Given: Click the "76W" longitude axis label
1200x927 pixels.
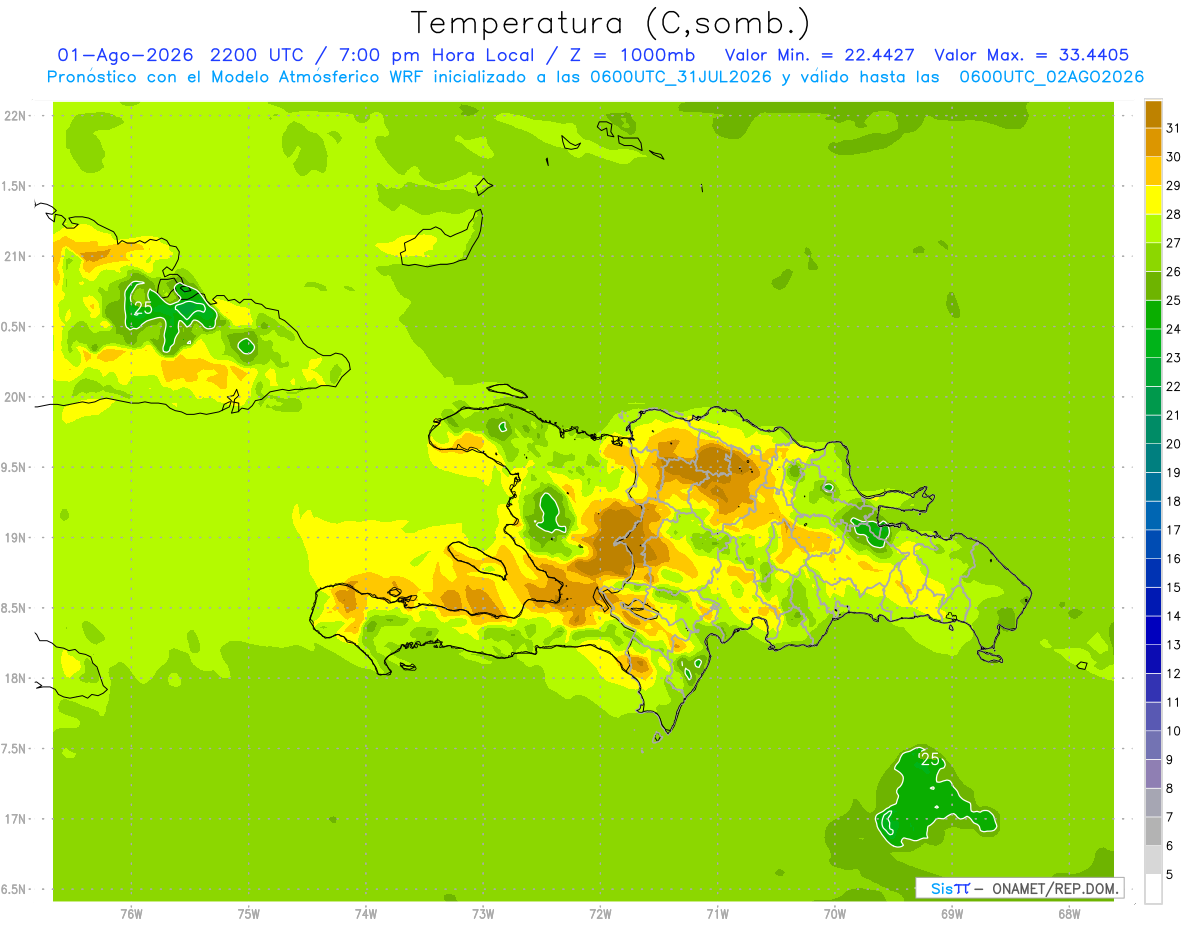Looking at the screenshot, I should [x=131, y=913].
